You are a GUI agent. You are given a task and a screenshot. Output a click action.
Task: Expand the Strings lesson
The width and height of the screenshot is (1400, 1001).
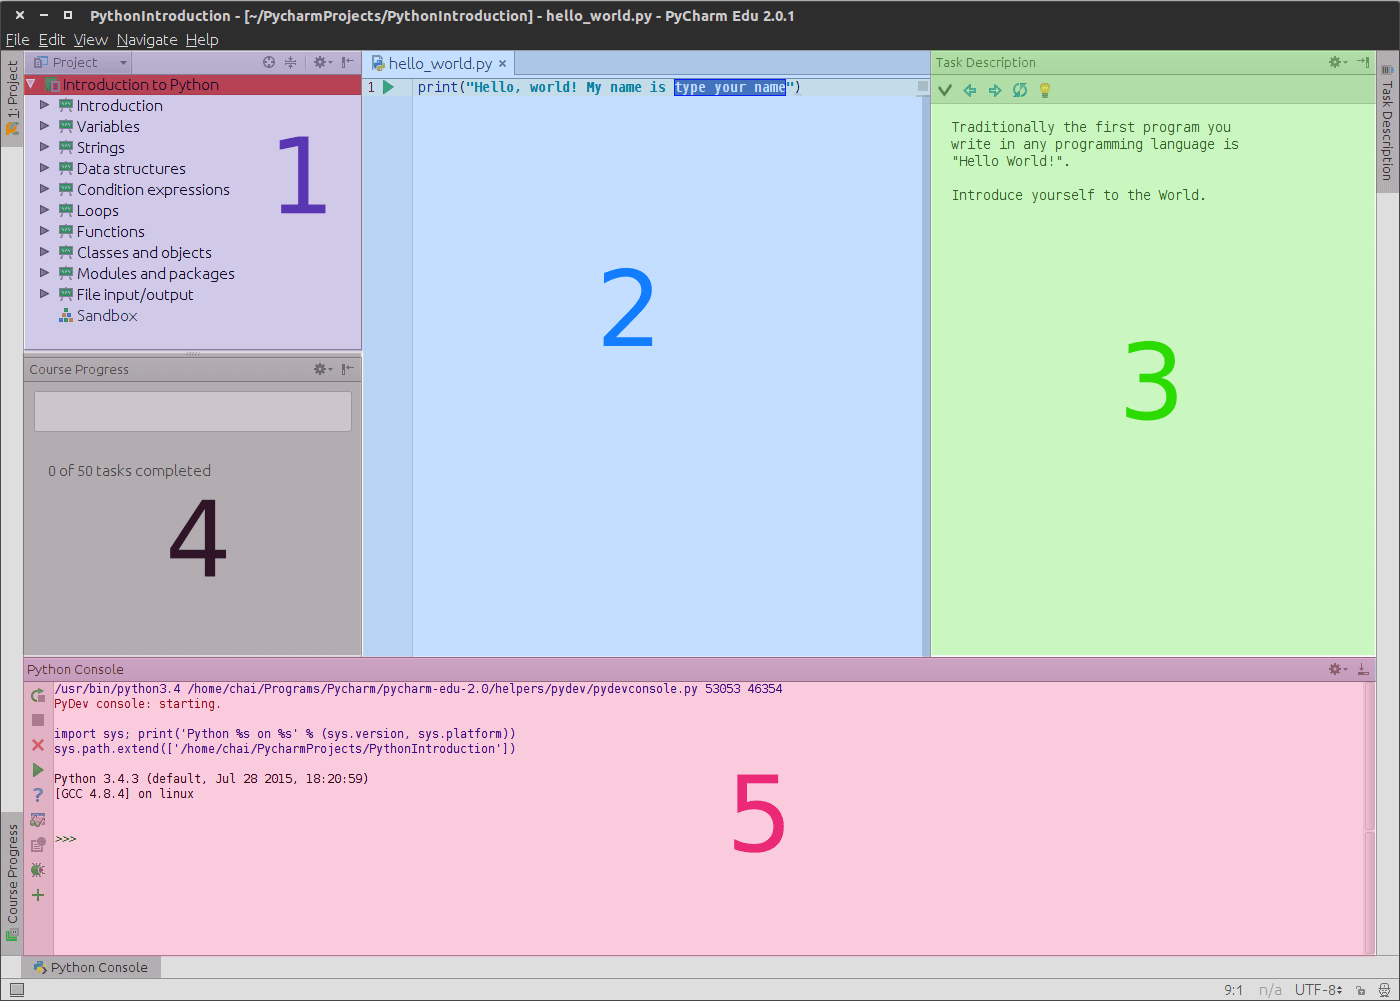[44, 147]
